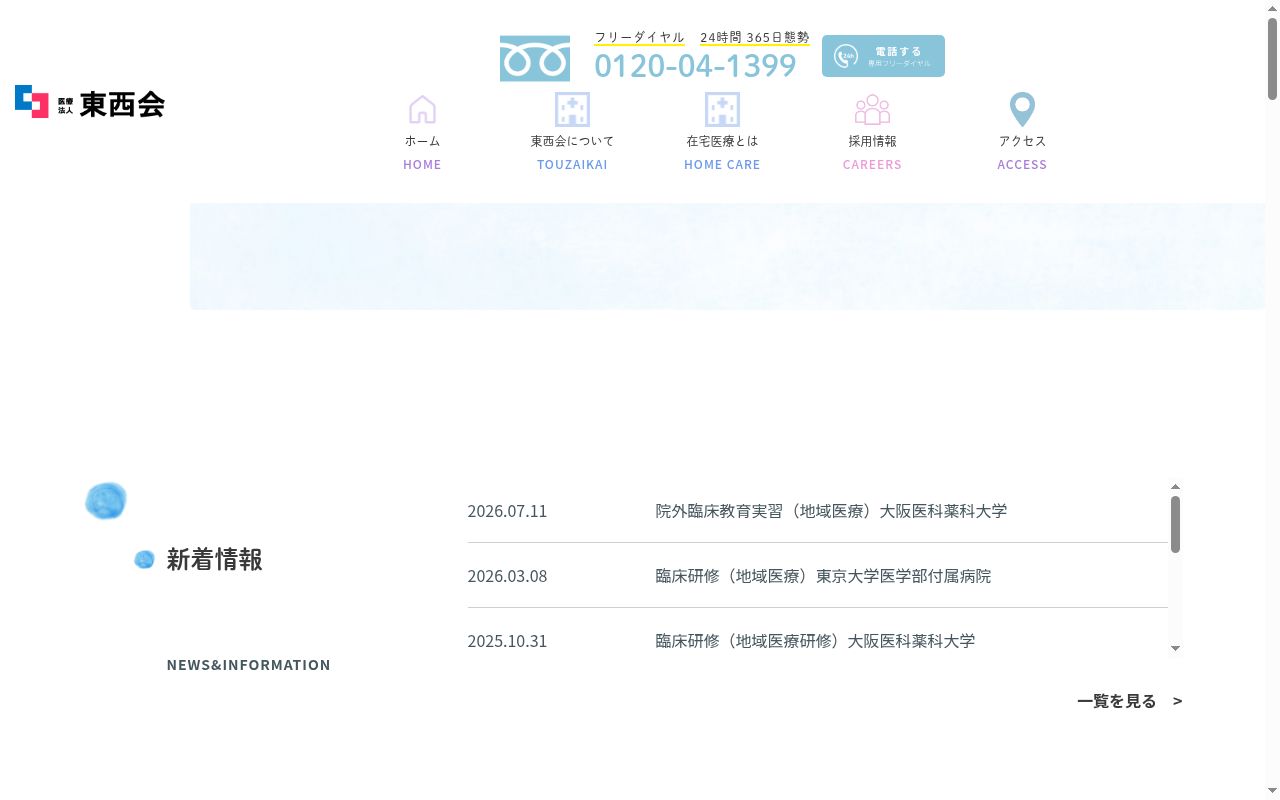Image resolution: width=1280 pixels, height=800 pixels.
Task: Click the page scrollbar down arrow
Action: coord(1272,792)
